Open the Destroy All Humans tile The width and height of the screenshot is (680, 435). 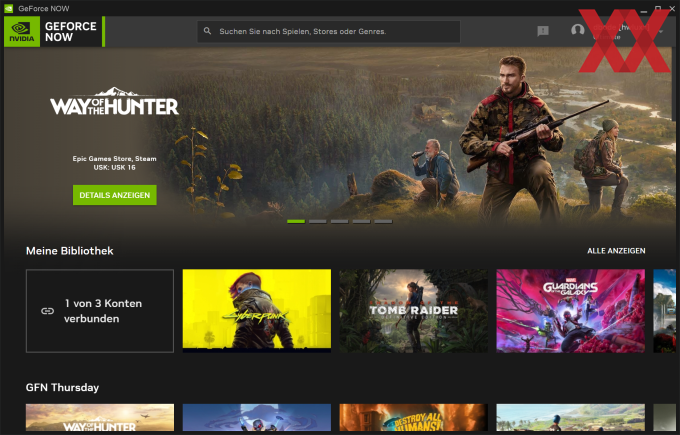(414, 418)
